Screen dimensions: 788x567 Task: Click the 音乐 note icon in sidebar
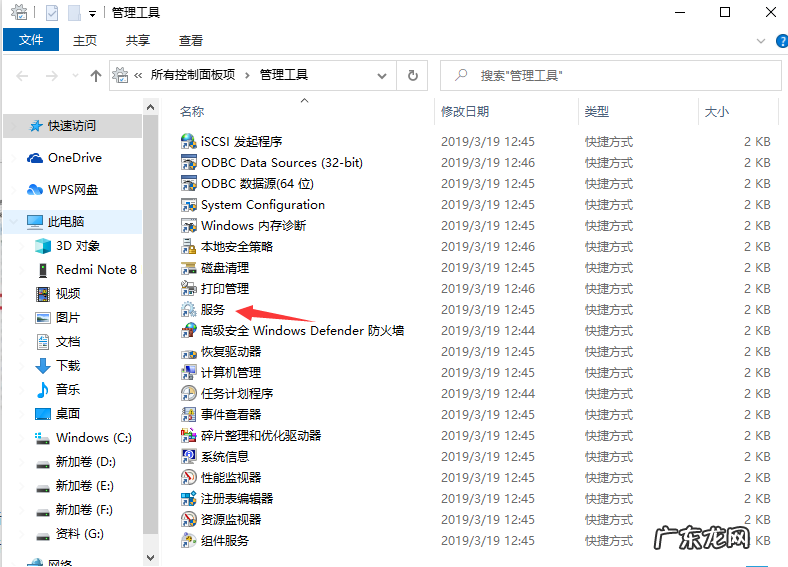coord(43,390)
